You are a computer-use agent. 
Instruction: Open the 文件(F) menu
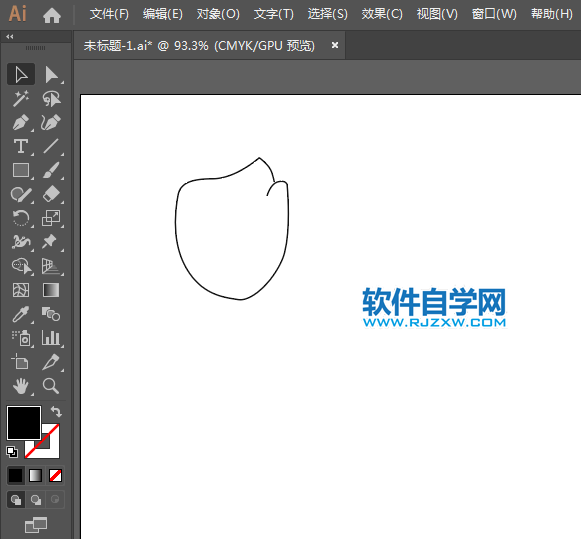tap(109, 14)
